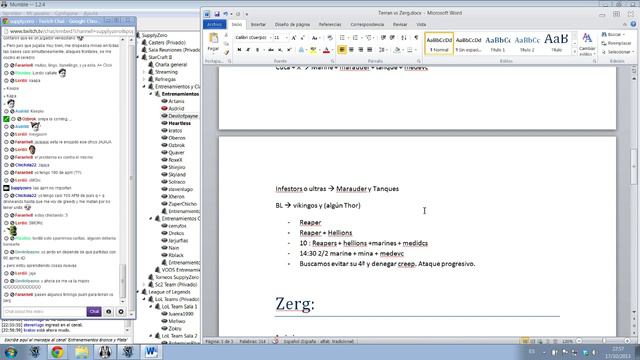Collapse the StarCraft II channel tree
The width and height of the screenshot is (640, 360).
click(x=138, y=57)
